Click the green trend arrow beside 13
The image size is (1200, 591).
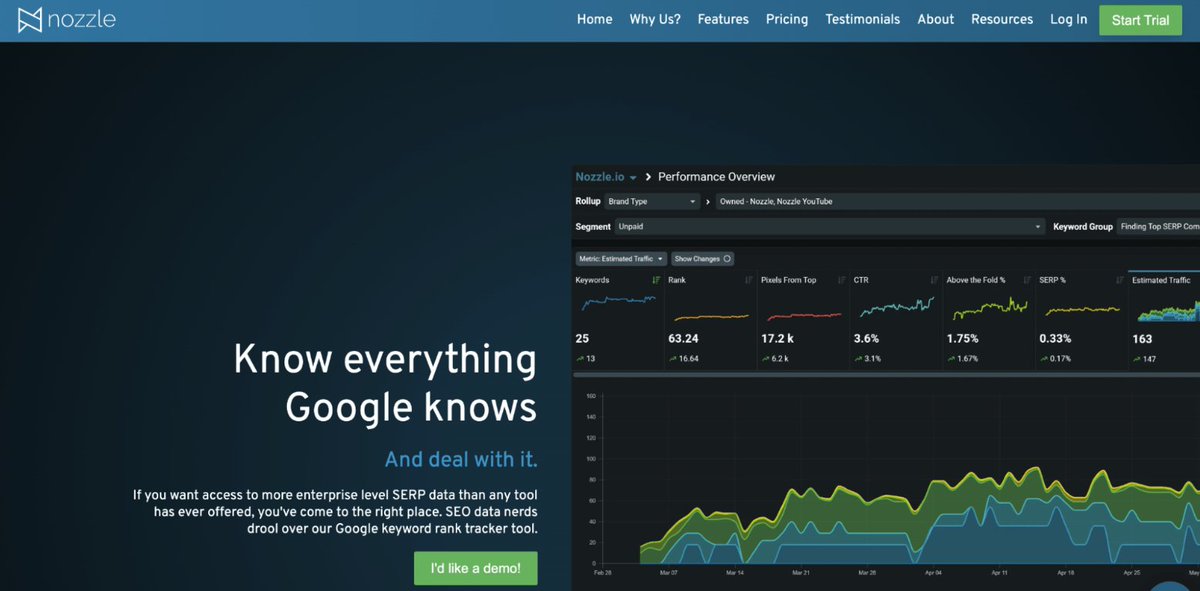[x=580, y=359]
